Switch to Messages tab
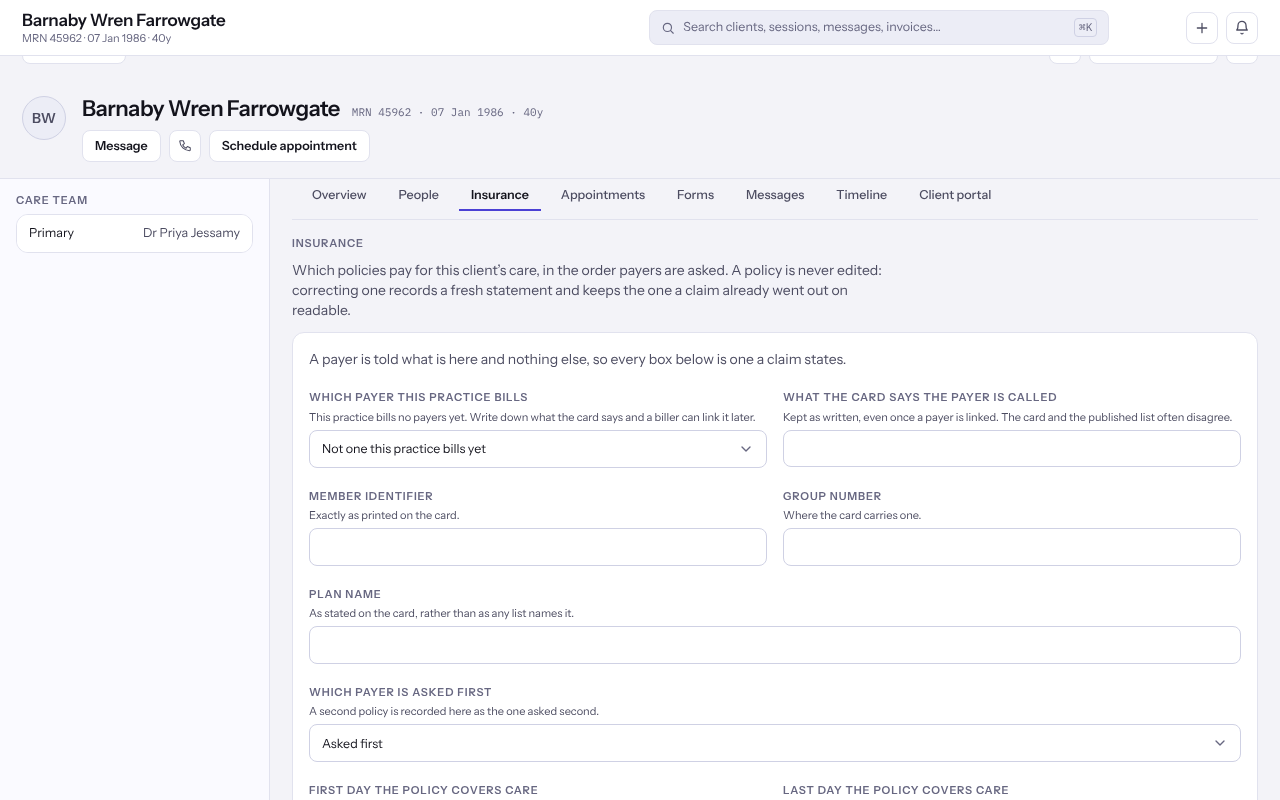 [x=775, y=195]
